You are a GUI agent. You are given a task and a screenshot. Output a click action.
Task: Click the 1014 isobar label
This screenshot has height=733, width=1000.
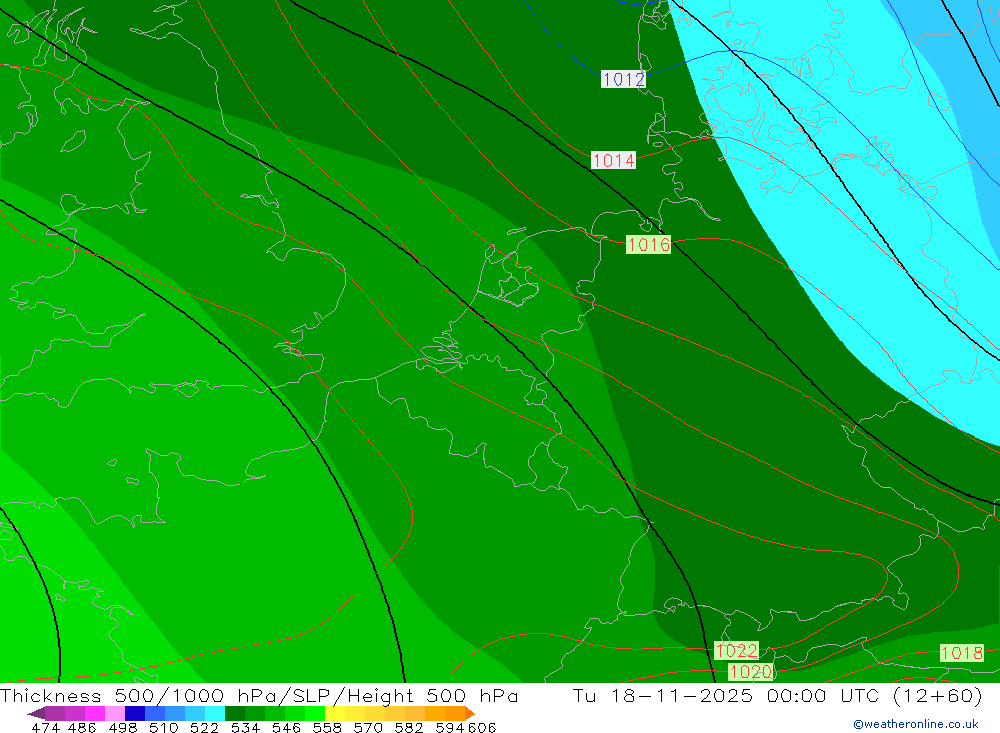(614, 160)
